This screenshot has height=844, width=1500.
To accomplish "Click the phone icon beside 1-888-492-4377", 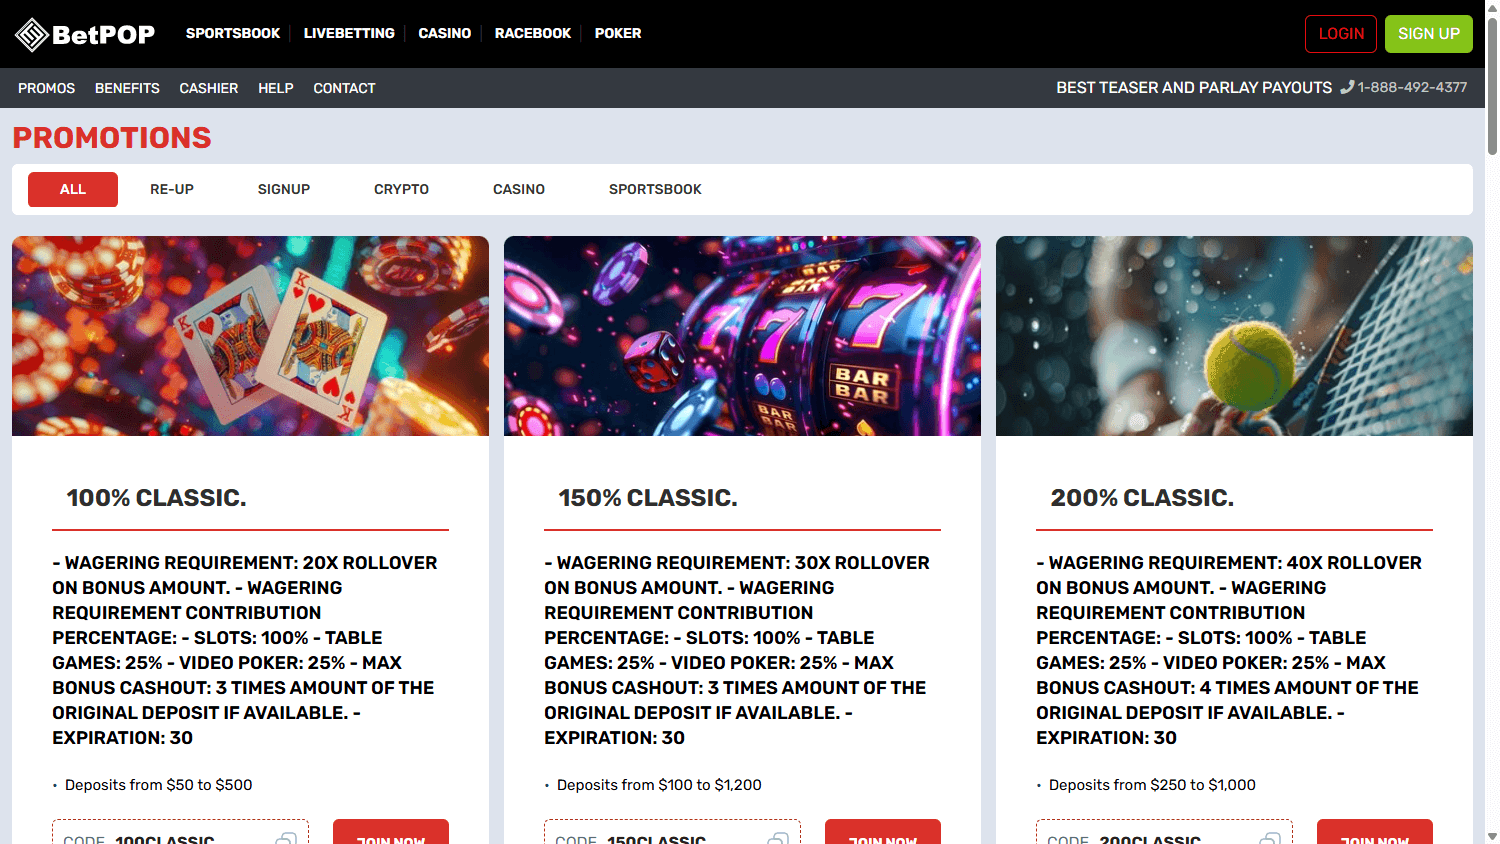I will (1347, 87).
